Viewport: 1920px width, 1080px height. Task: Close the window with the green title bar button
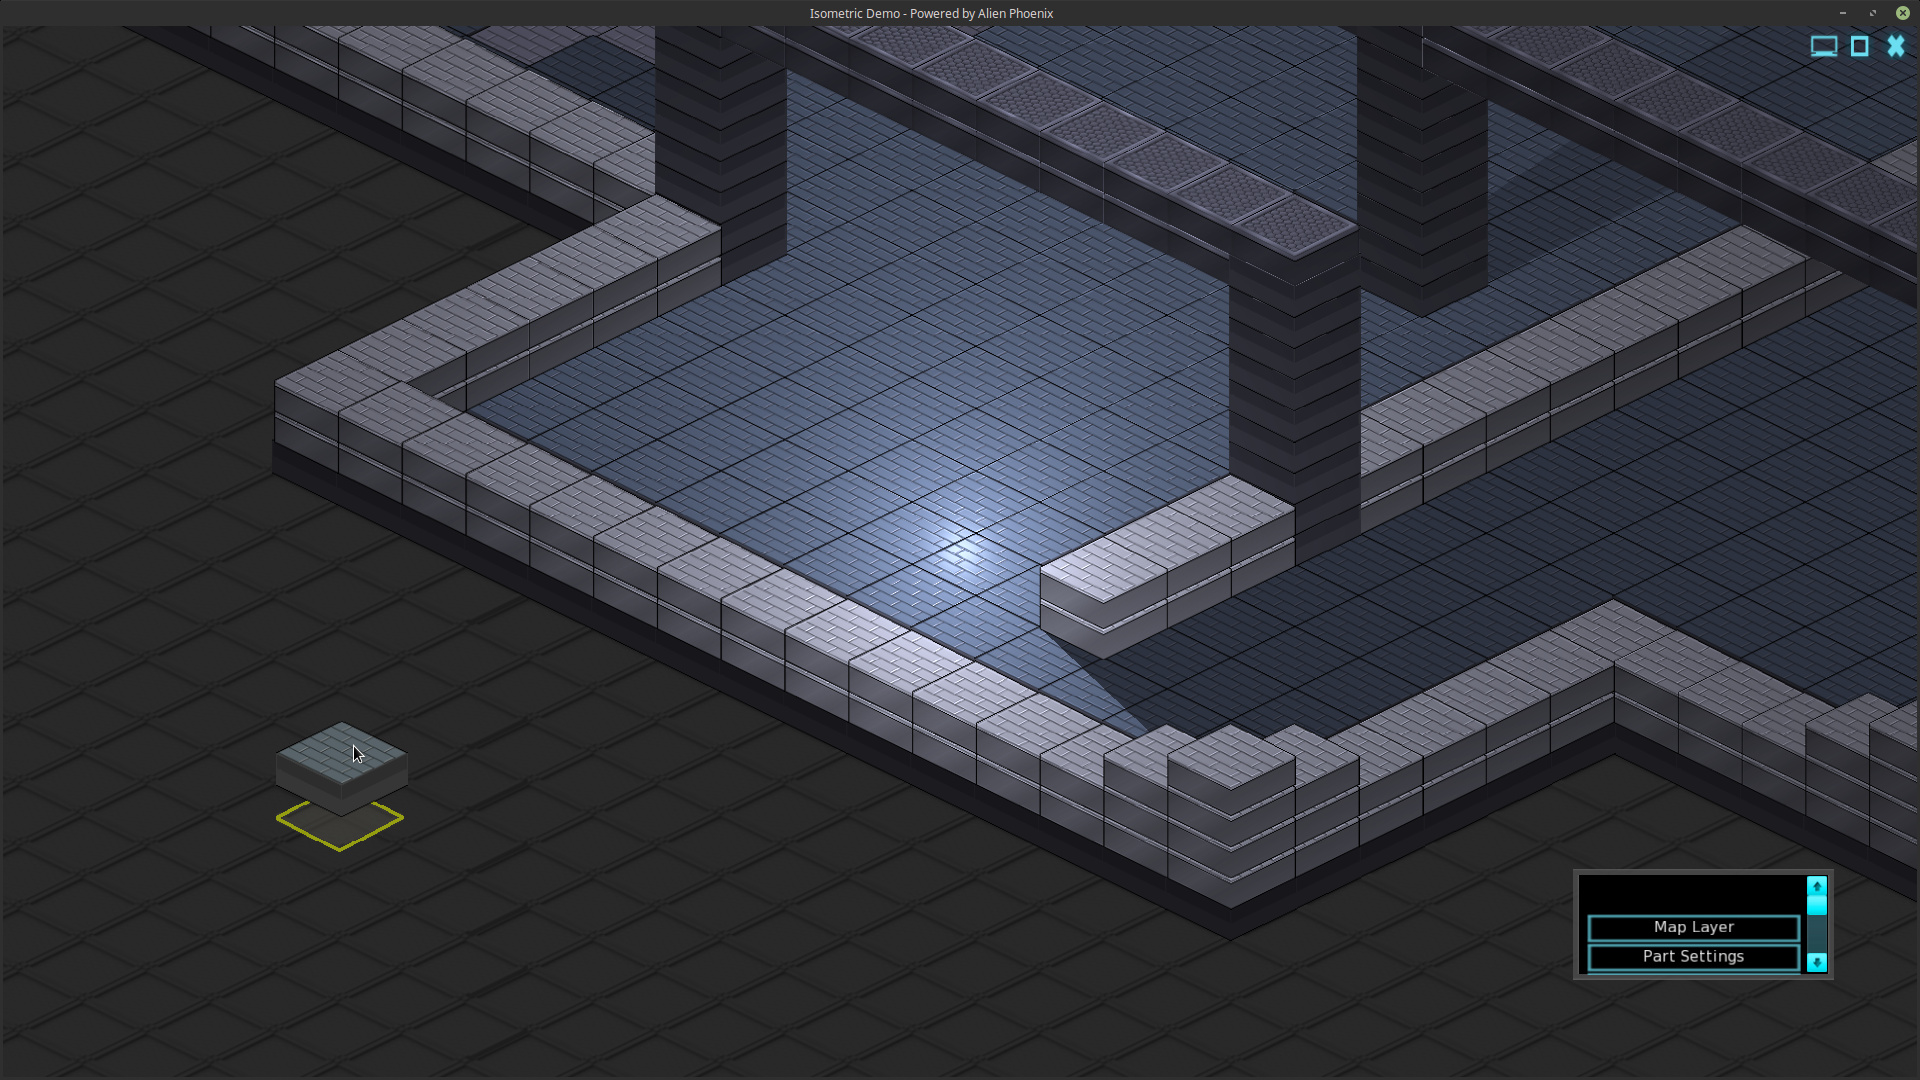pos(1902,13)
